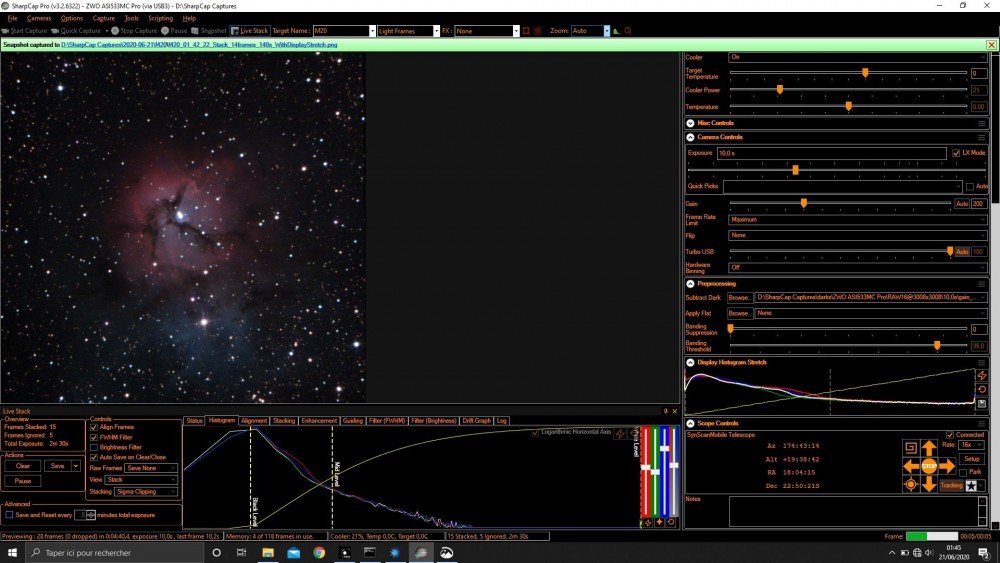This screenshot has width=1000, height=563.
Task: Click the auto-stretch lightning icon in Display Histogram Stretch
Action: (982, 376)
